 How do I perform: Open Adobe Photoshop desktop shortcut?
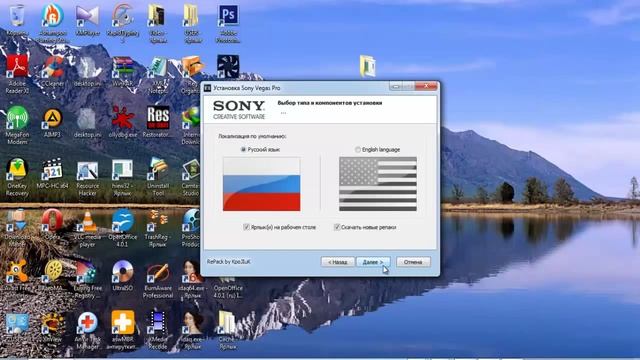coord(228,16)
